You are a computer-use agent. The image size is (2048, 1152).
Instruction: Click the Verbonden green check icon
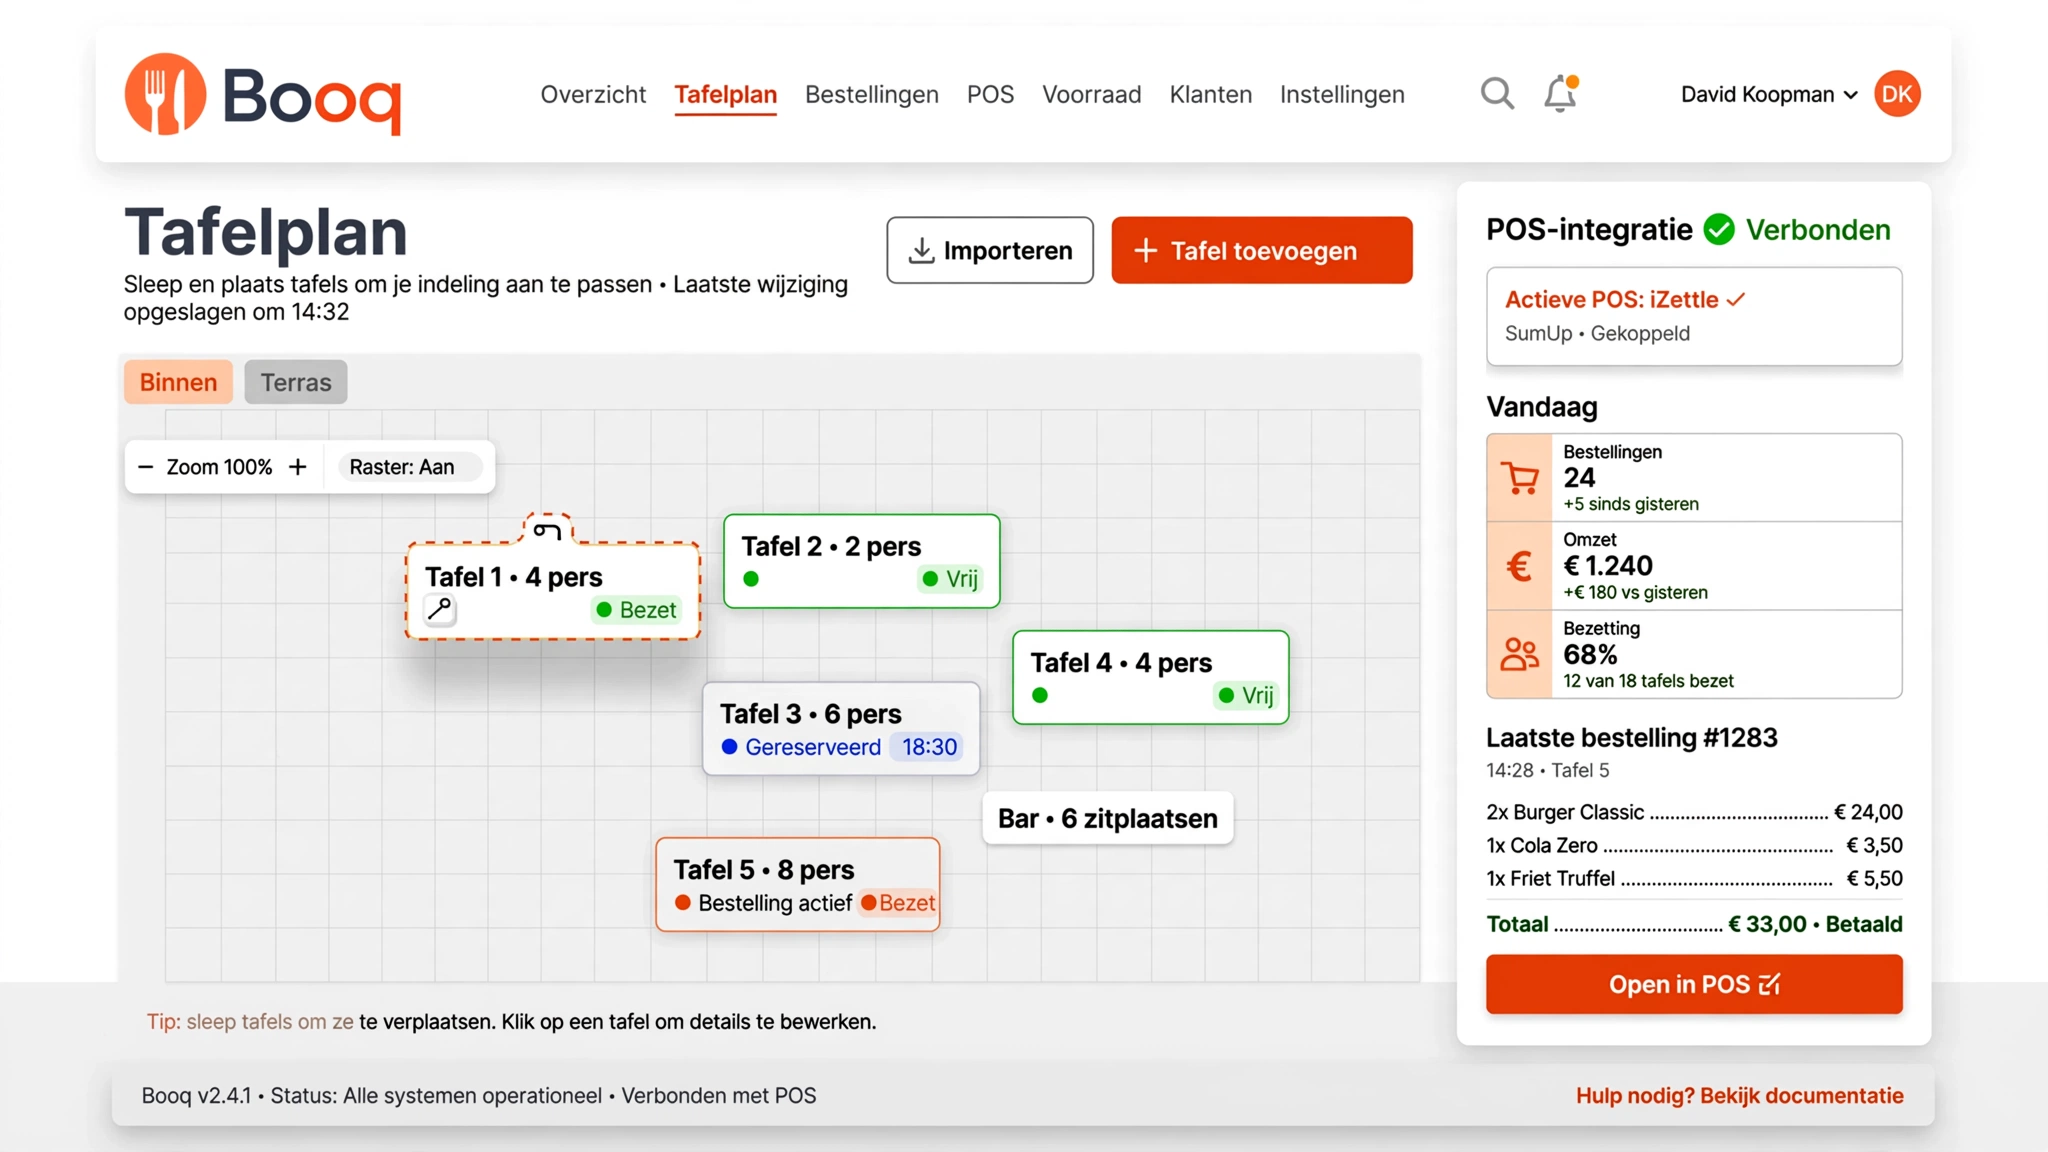pyautogui.click(x=1719, y=230)
